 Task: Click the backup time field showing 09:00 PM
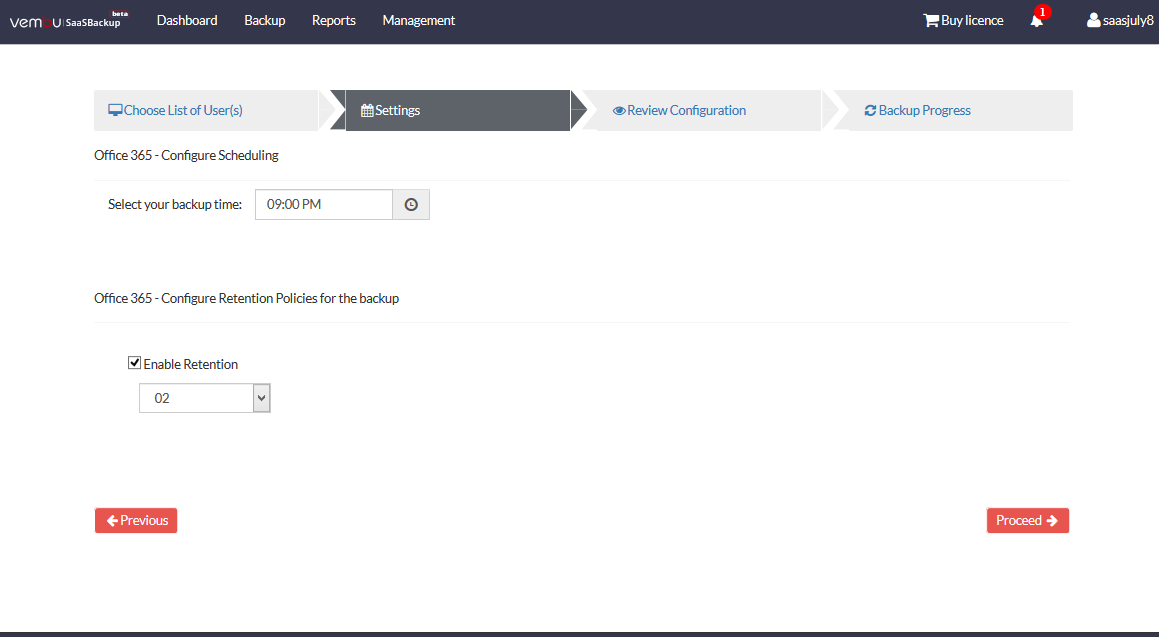click(x=324, y=205)
